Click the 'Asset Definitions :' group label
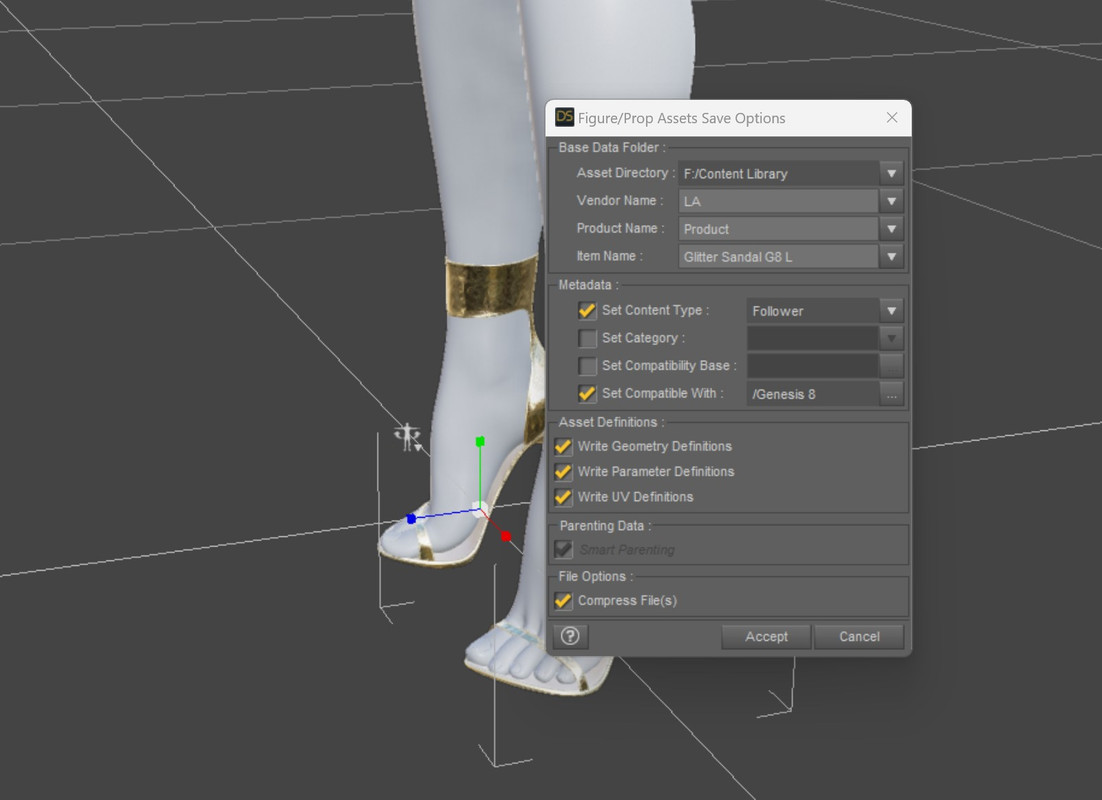Screen dimensions: 1102x800 (x=611, y=422)
